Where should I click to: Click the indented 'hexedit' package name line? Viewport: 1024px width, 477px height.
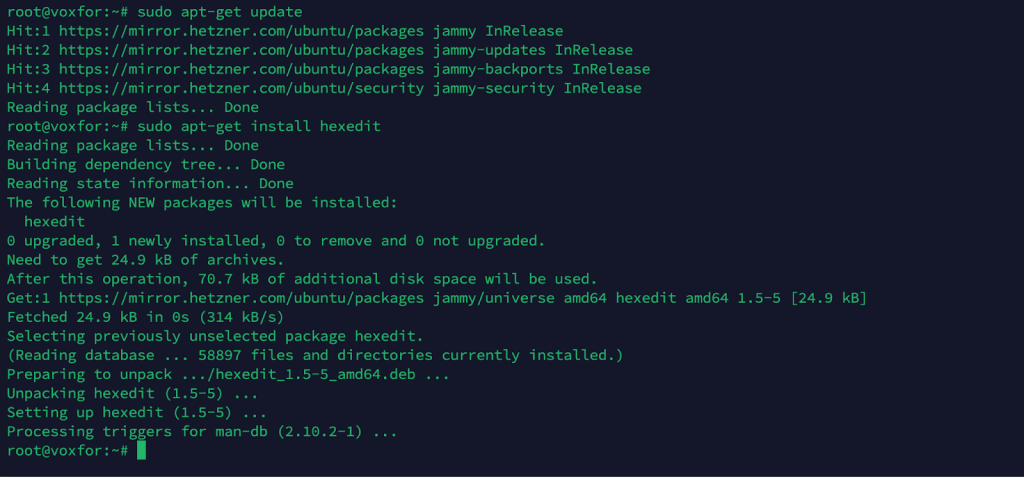(x=54, y=222)
